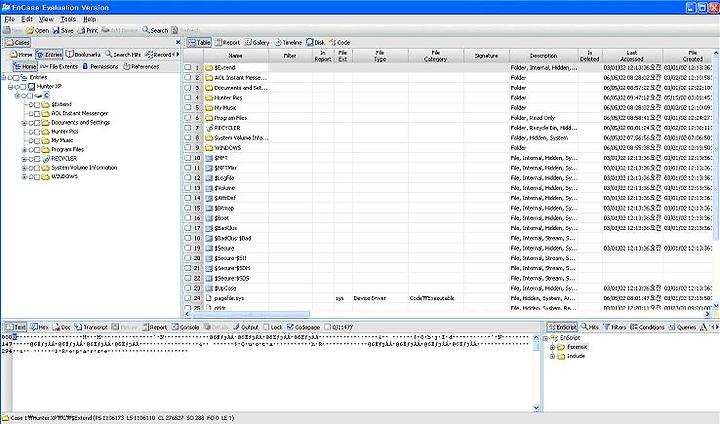This screenshot has height=424, width=720.
Task: Tick checkbox for row 1 $Extend
Action: tap(188, 68)
